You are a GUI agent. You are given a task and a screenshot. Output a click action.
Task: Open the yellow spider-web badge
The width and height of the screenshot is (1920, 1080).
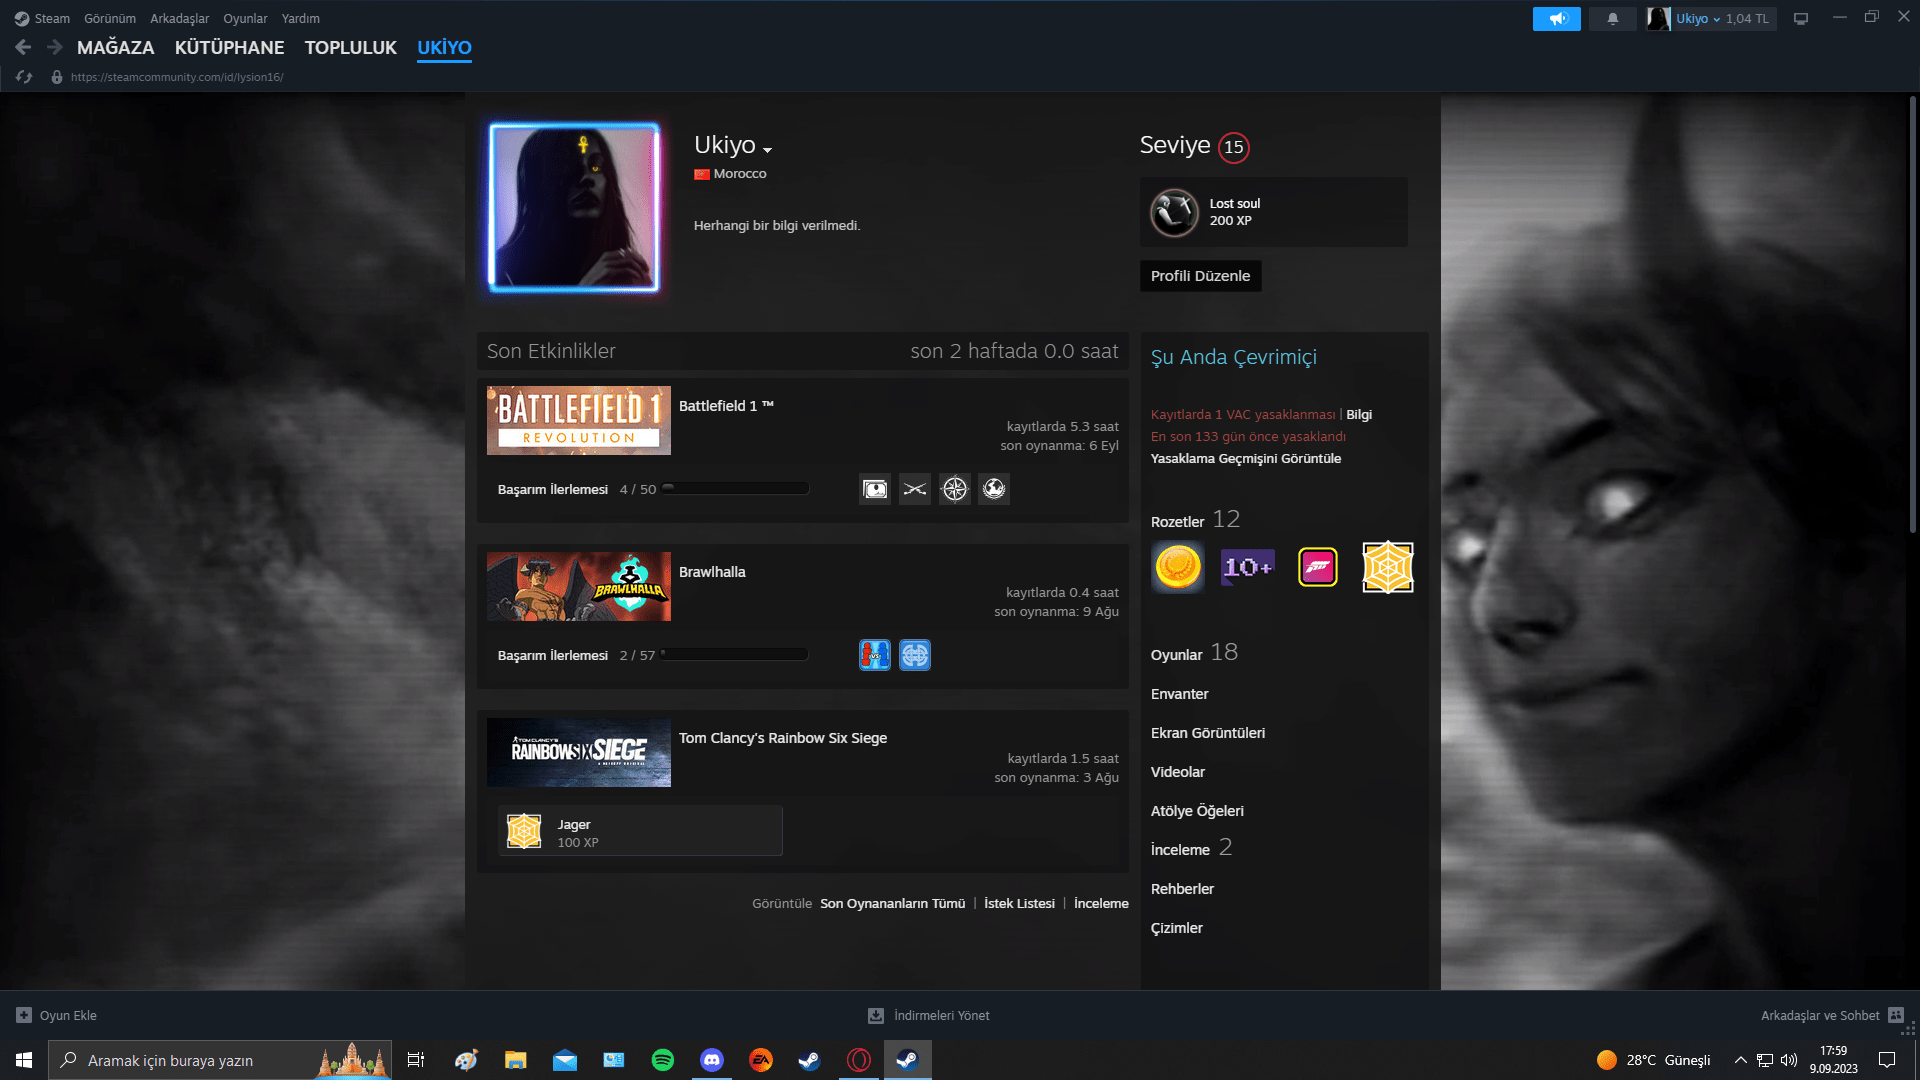point(1388,567)
